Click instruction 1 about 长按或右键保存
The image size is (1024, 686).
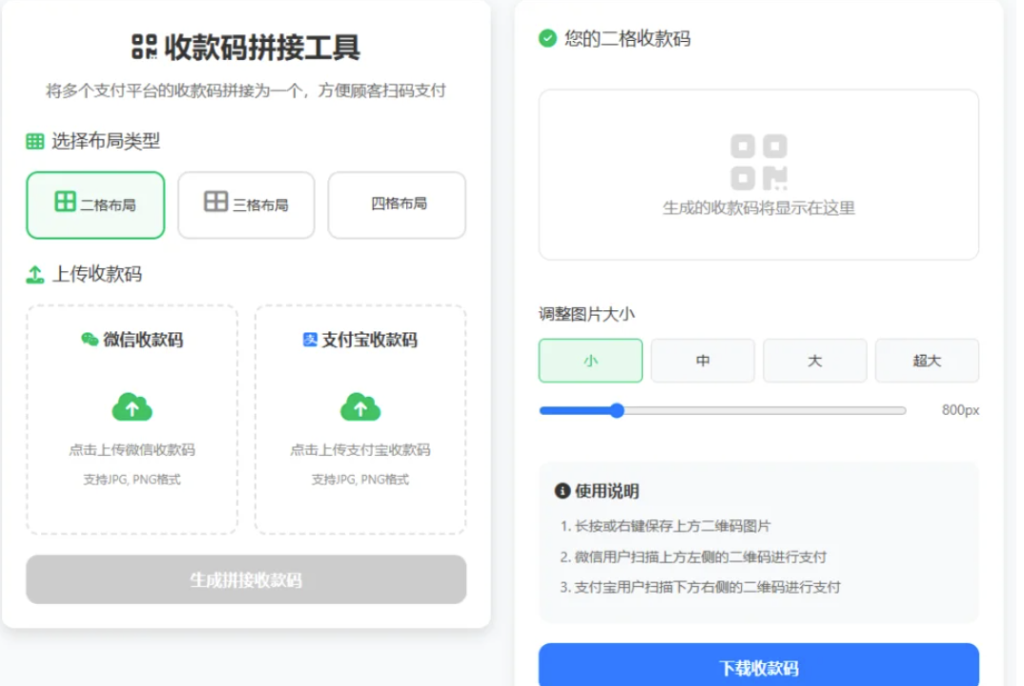pyautogui.click(x=665, y=526)
